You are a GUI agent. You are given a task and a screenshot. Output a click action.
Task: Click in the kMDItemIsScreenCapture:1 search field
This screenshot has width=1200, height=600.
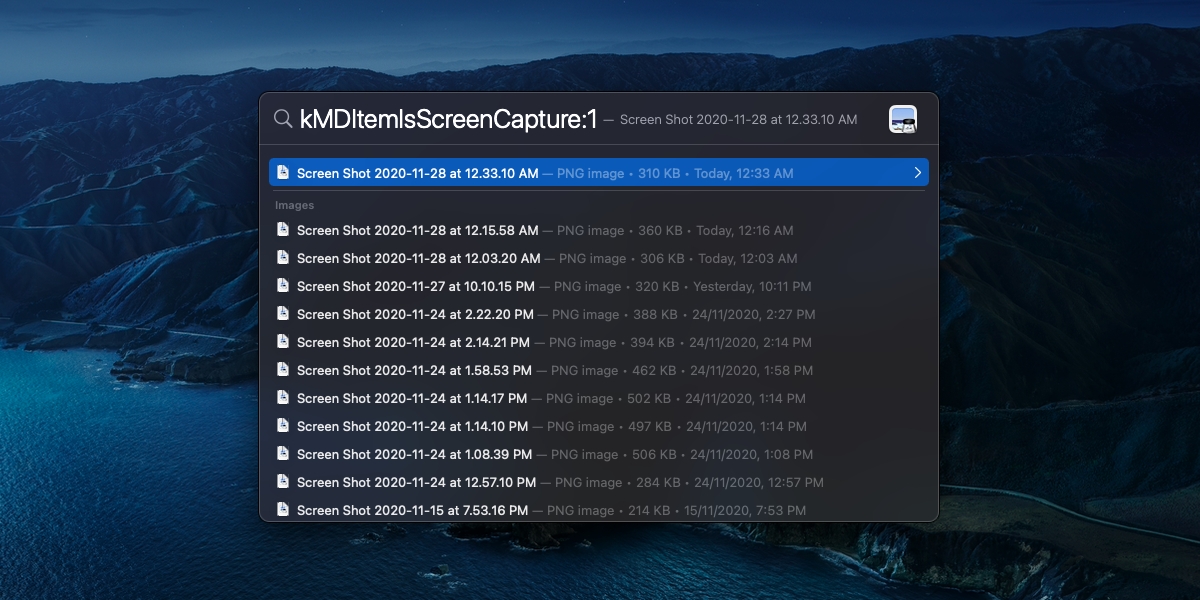click(x=448, y=119)
